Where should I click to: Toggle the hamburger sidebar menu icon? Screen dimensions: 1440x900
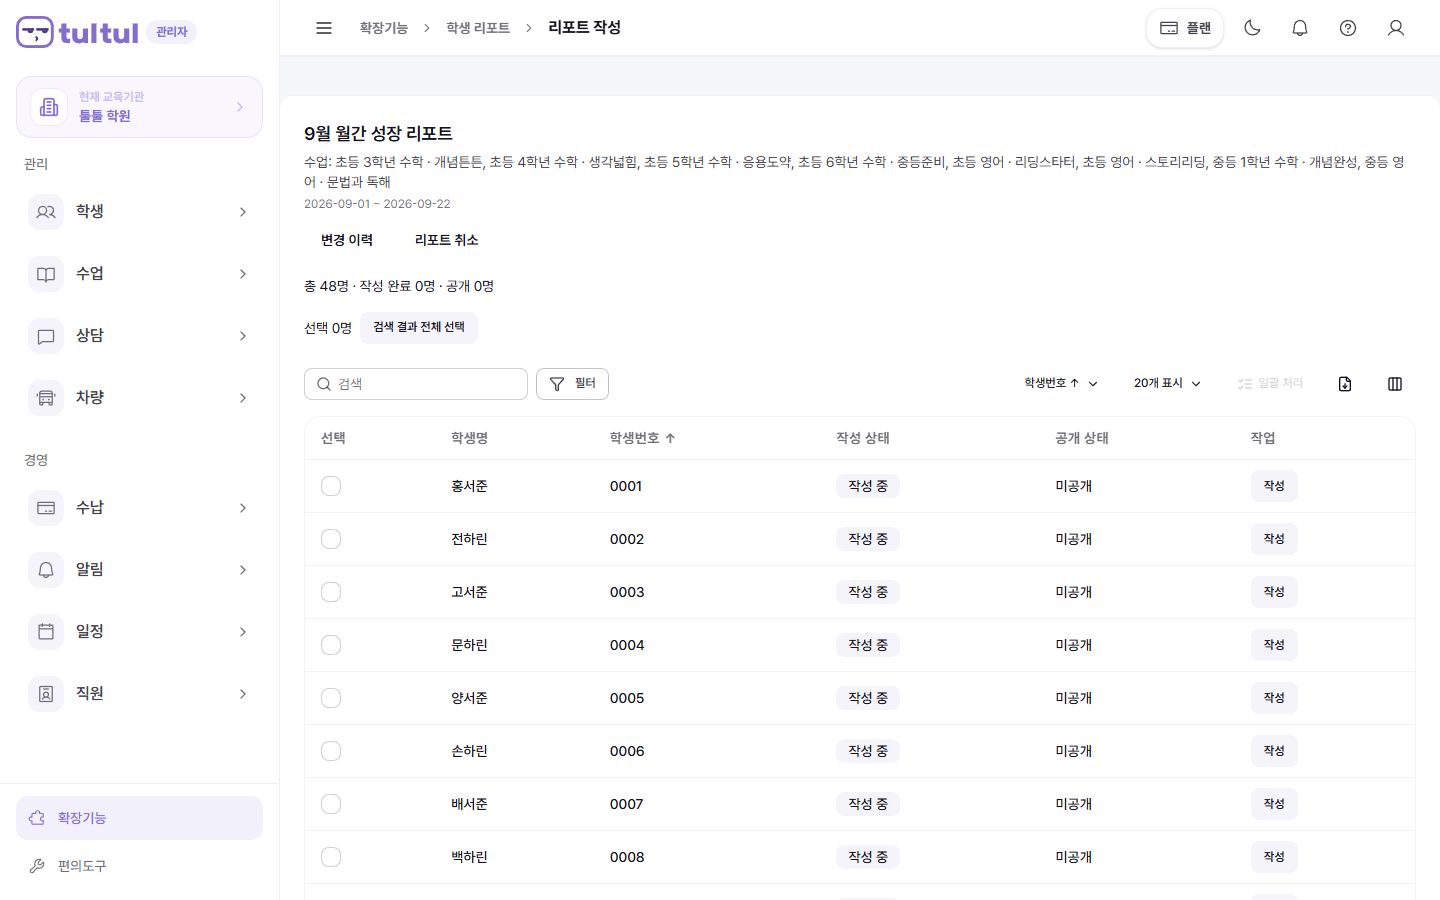pyautogui.click(x=323, y=28)
